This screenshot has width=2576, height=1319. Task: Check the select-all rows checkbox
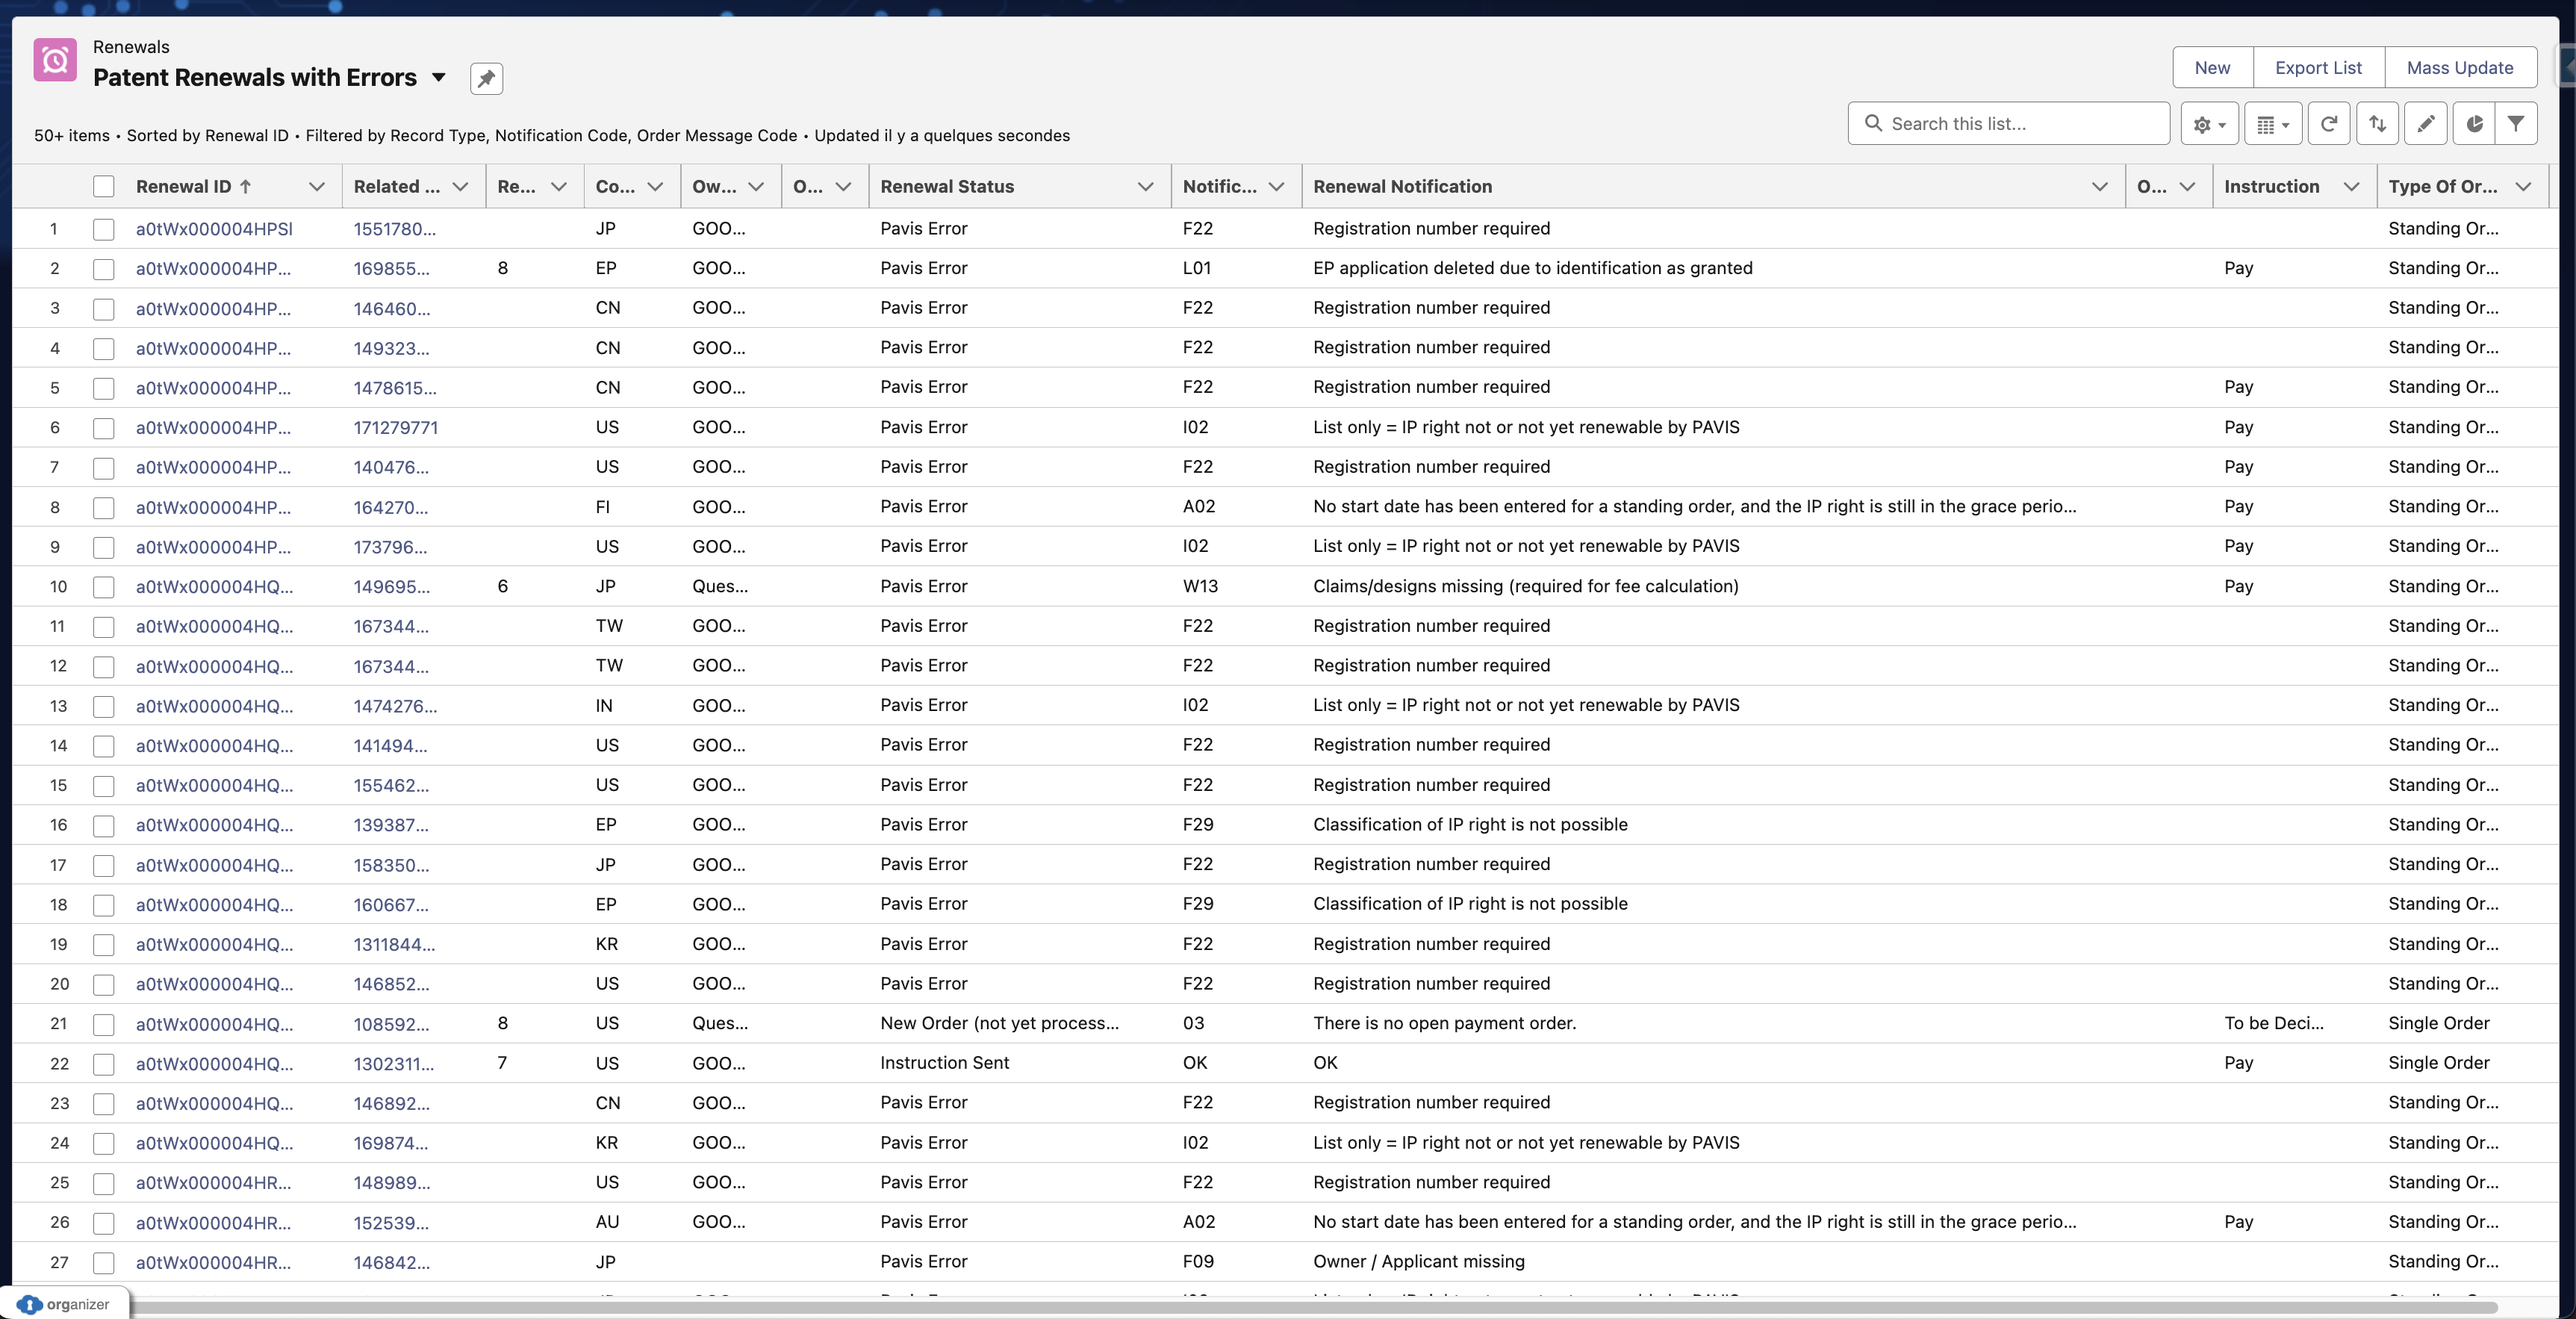(x=104, y=187)
